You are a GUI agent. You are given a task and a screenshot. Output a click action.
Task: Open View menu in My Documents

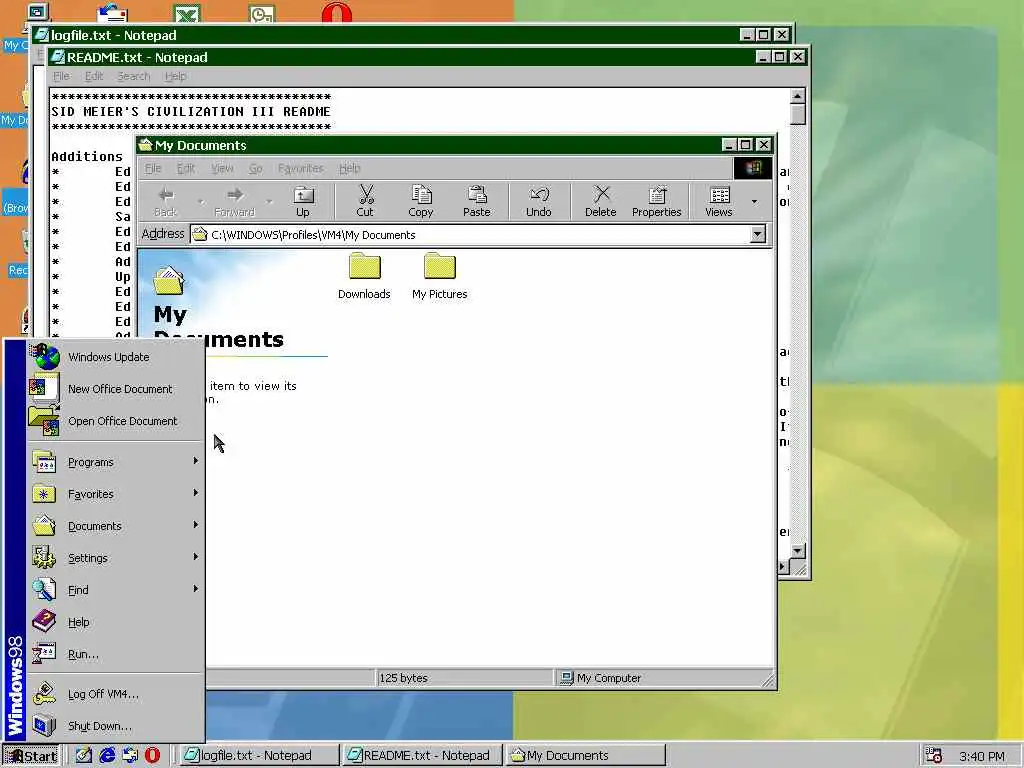(222, 168)
